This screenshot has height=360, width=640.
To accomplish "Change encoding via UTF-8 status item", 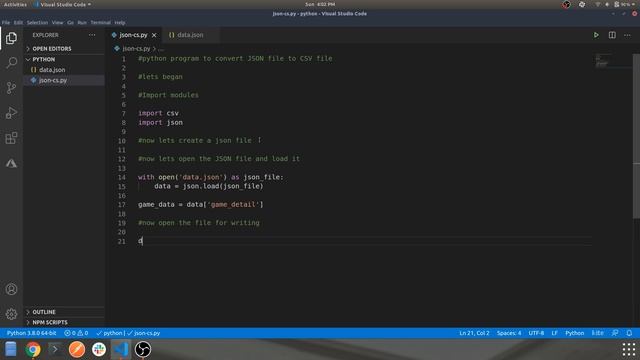I will [x=536, y=333].
